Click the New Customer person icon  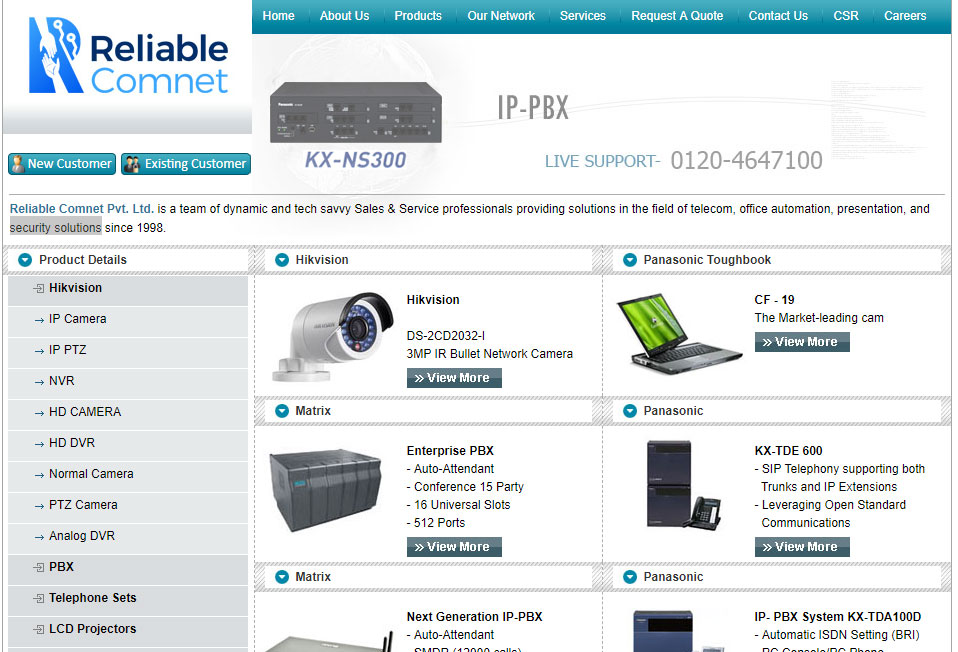[x=18, y=164]
